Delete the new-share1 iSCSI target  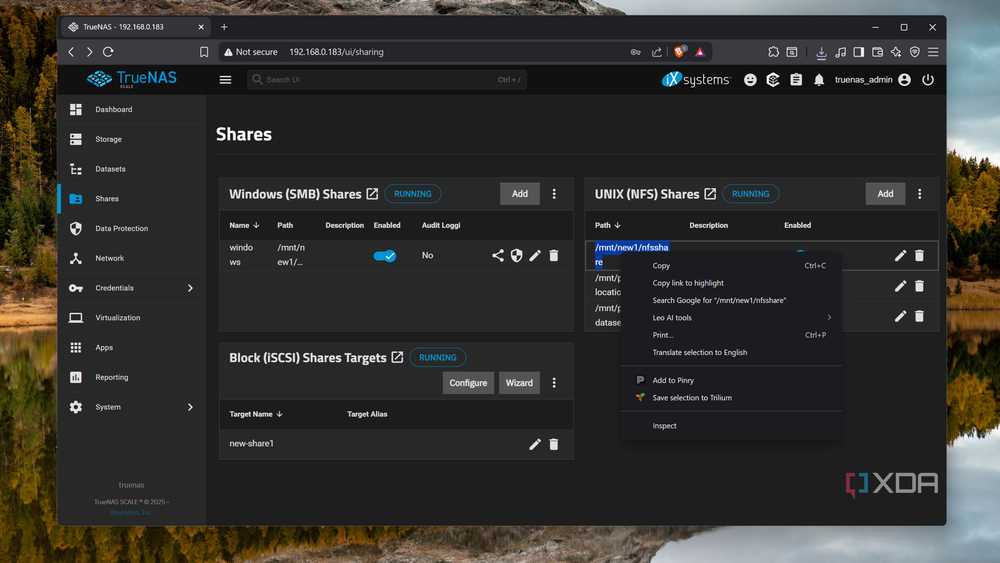tap(554, 444)
